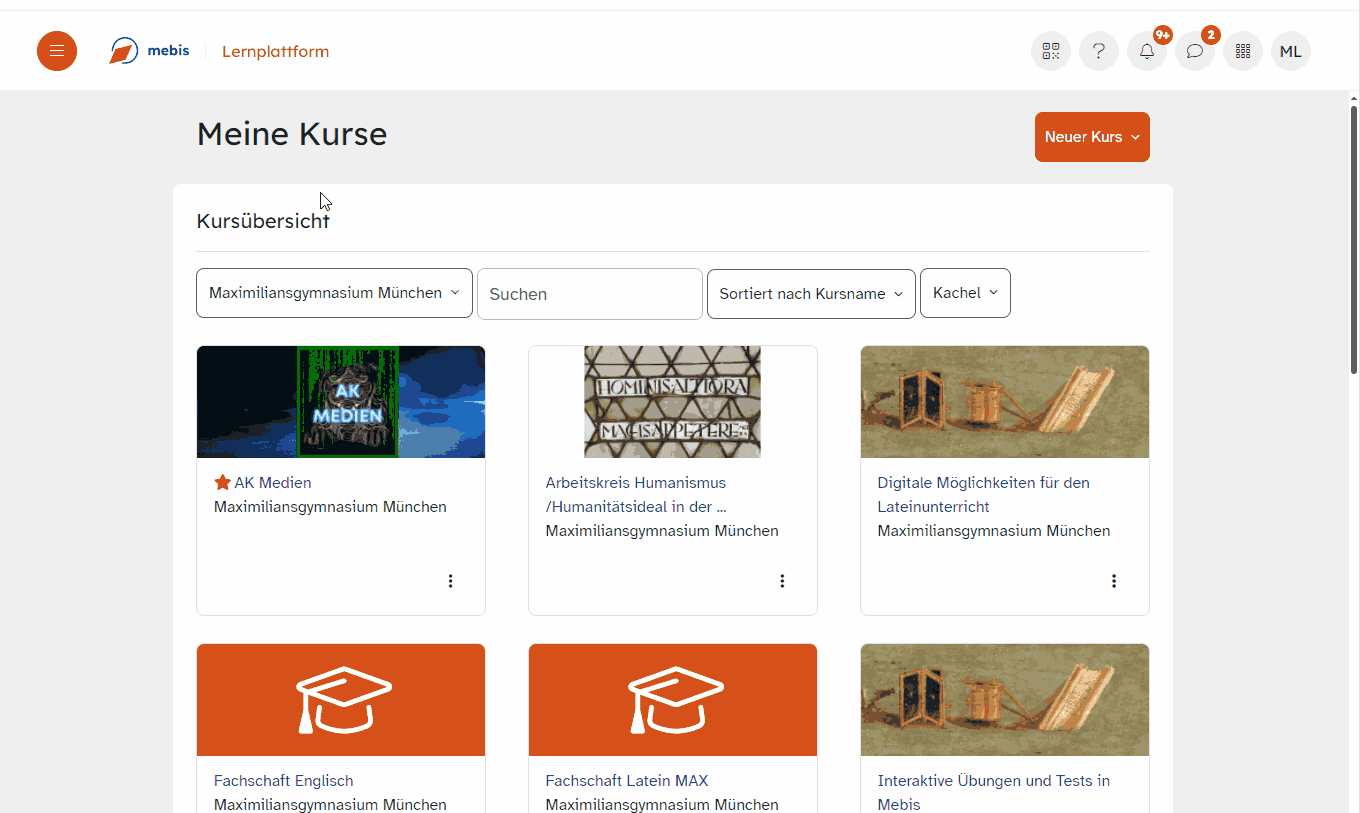Click graduation cap image of Fachschaft Latein MAX
The image size is (1360, 813).
tap(673, 700)
